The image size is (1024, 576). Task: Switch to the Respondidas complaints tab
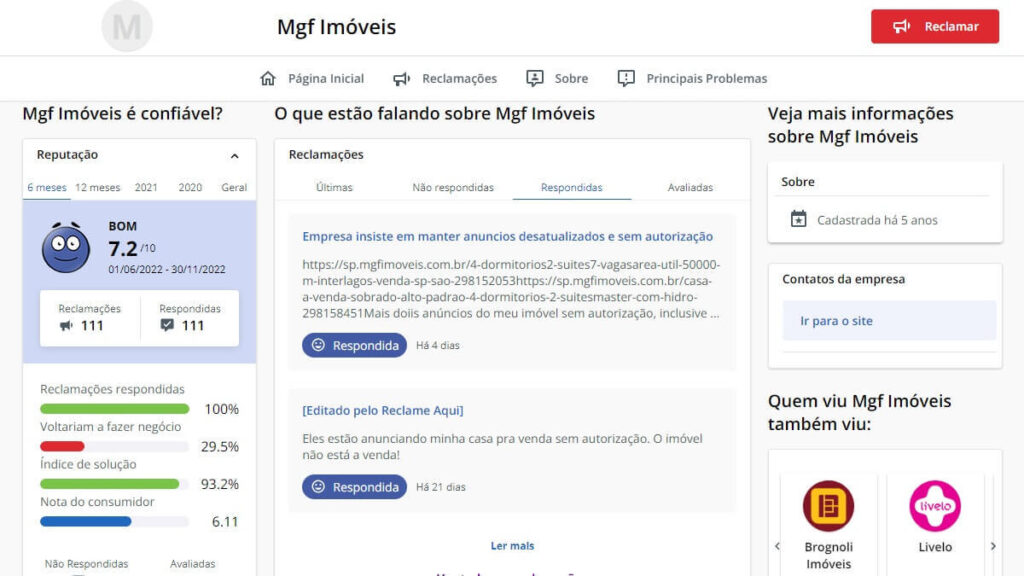point(571,187)
